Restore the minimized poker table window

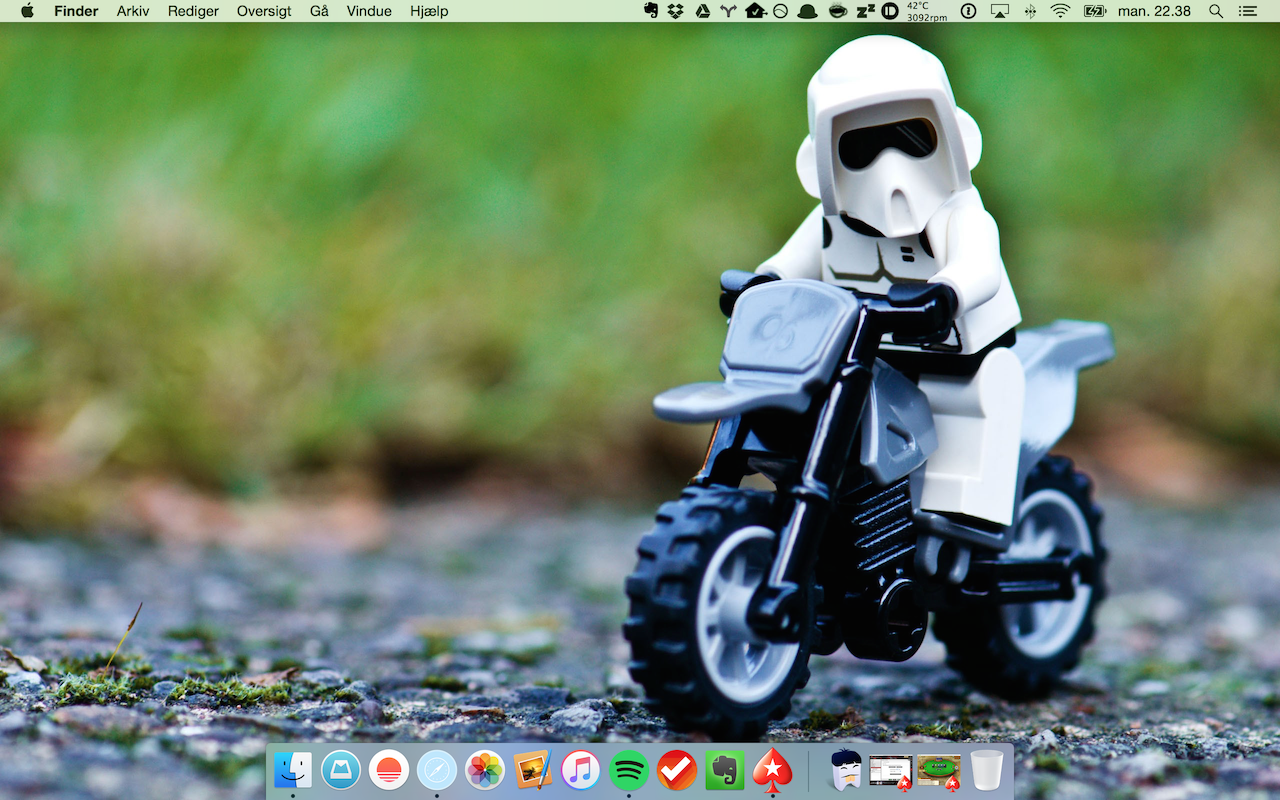pos(939,771)
